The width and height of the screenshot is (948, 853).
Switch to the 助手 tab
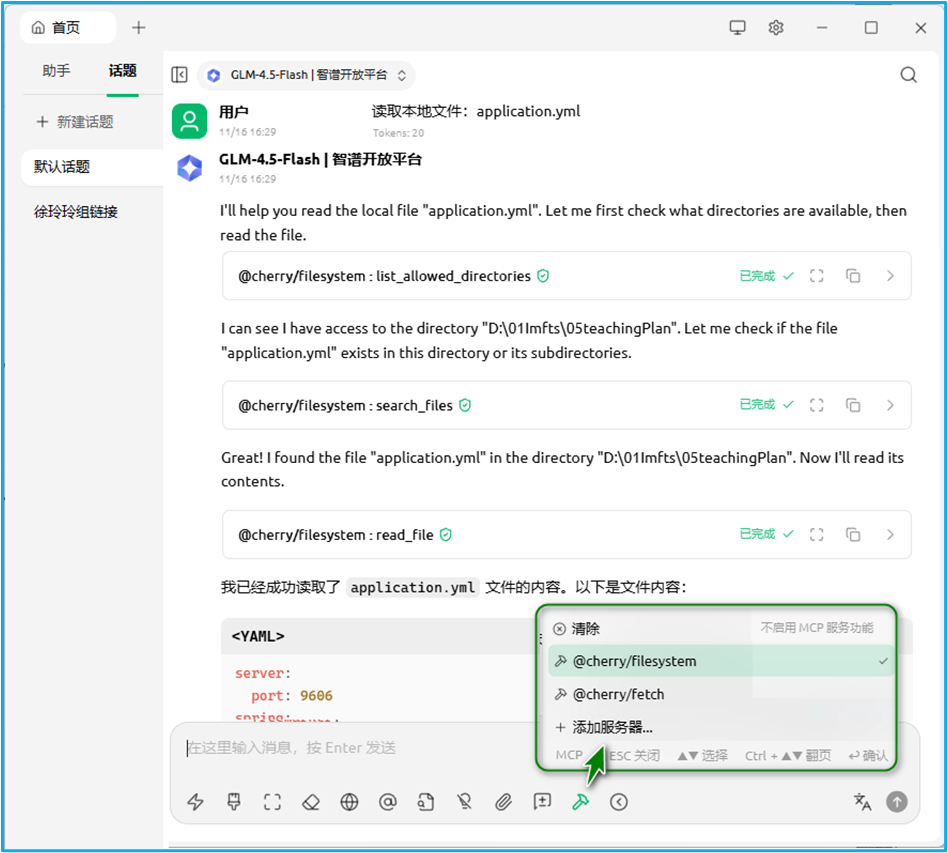click(56, 71)
